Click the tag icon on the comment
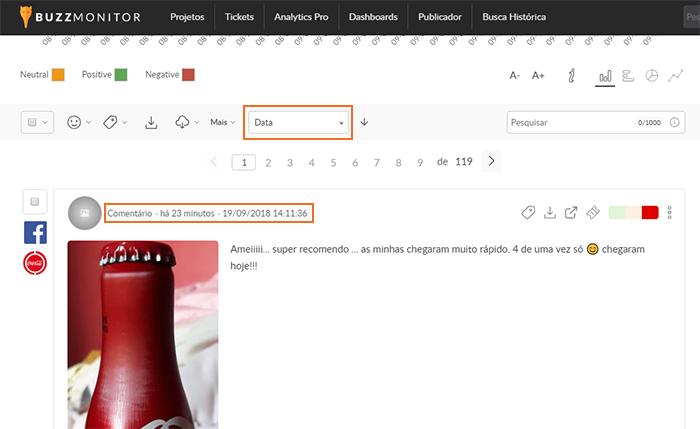The width and height of the screenshot is (700, 429). (x=528, y=212)
